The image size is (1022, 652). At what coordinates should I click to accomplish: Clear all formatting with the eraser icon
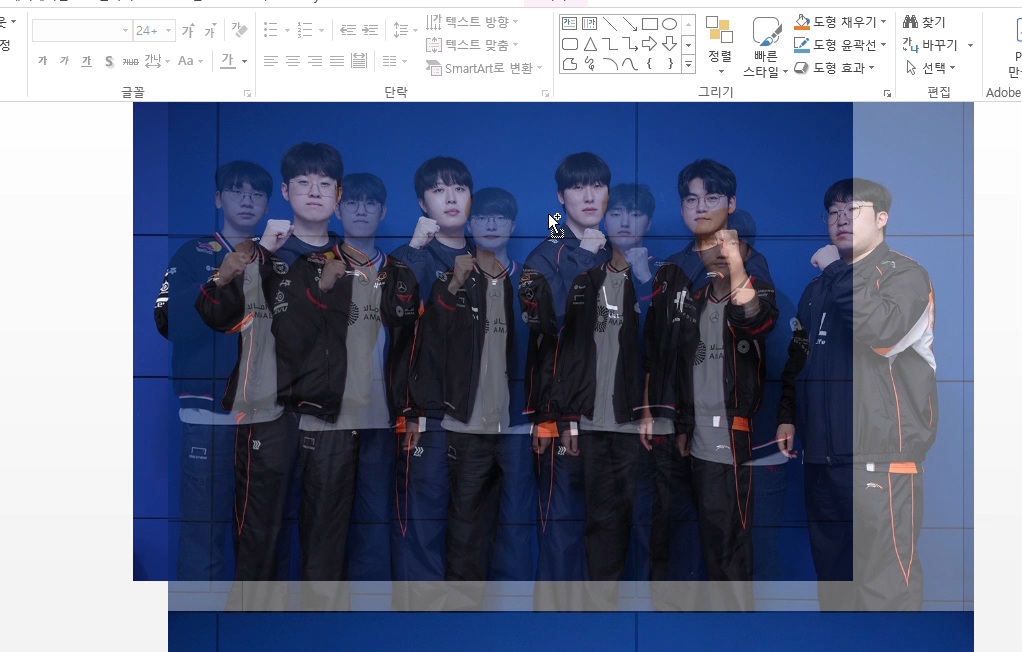[239, 31]
